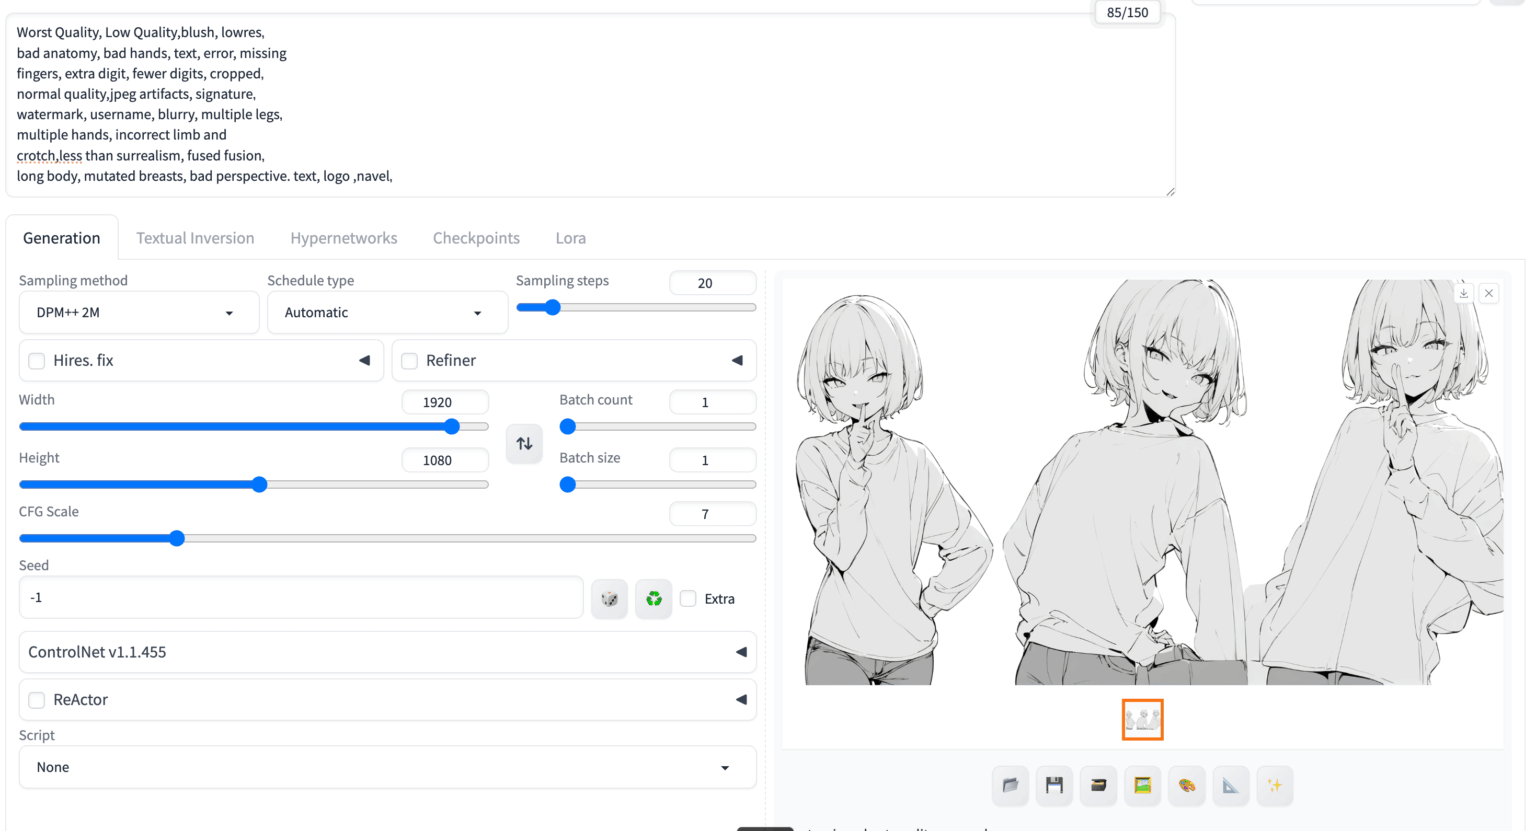The height and width of the screenshot is (831, 1536).
Task: Reuse last seed via the recycle icon
Action: tap(653, 598)
